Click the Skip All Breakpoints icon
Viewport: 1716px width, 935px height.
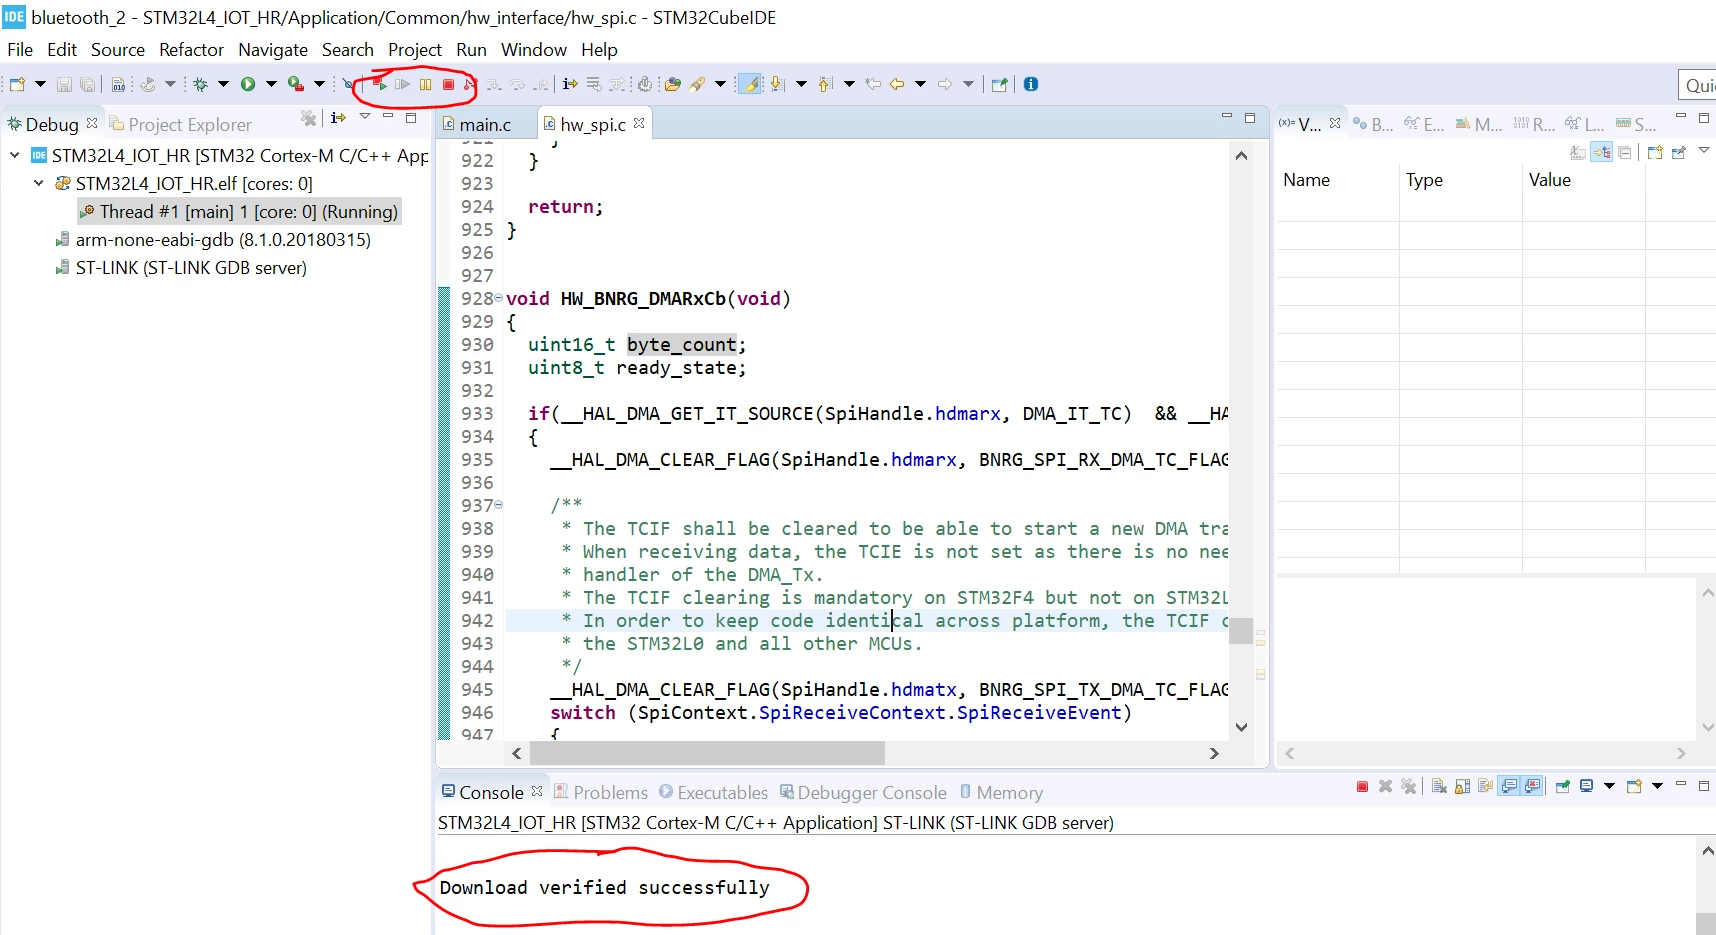(348, 85)
